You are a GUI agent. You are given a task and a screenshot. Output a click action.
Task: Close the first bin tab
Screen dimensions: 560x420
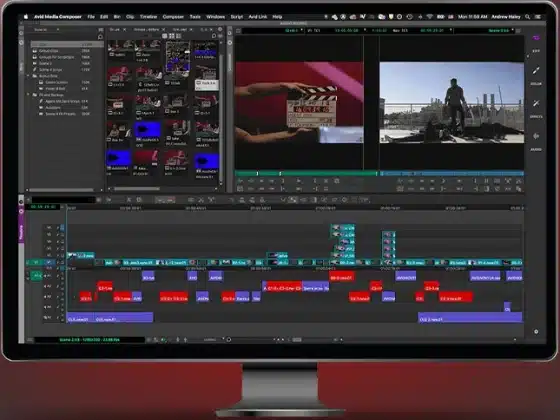(124, 30)
